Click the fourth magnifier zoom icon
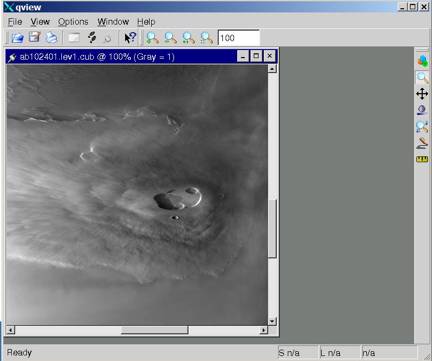 pyautogui.click(x=206, y=38)
